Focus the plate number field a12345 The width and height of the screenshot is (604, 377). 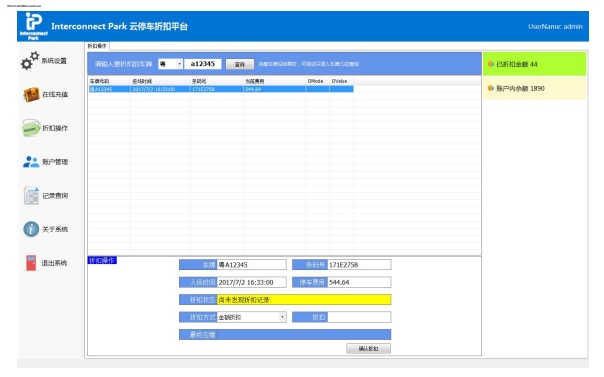pos(203,64)
